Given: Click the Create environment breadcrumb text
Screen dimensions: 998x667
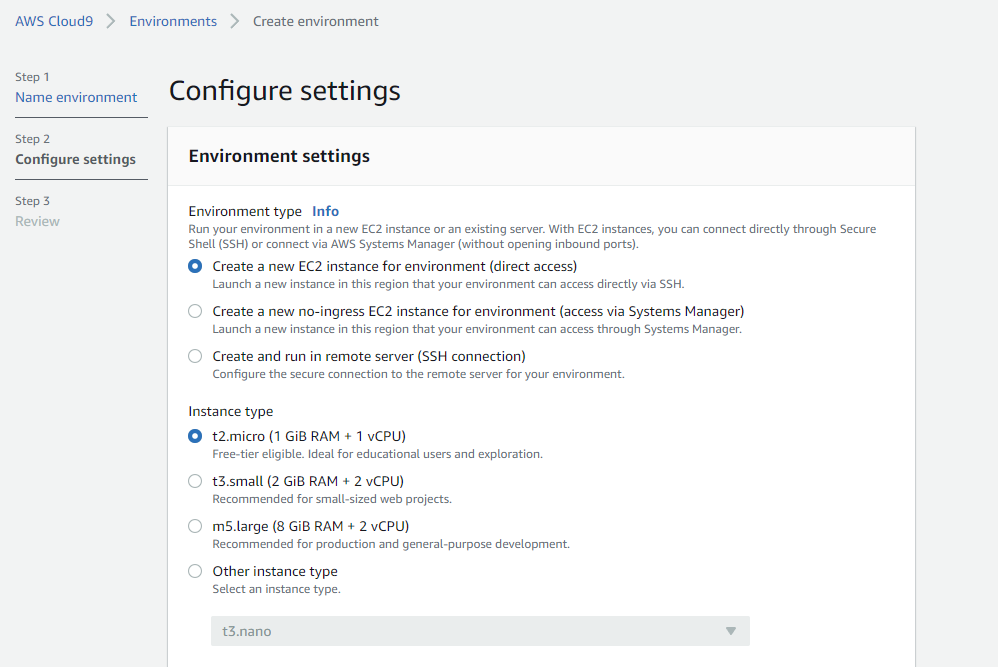Looking at the screenshot, I should (x=316, y=21).
